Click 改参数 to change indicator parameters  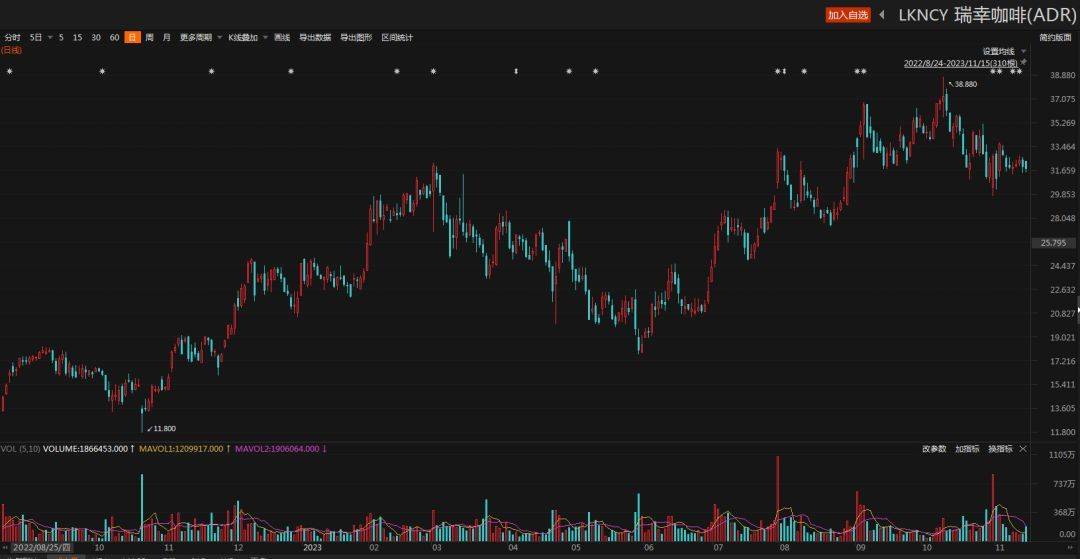tap(934, 449)
